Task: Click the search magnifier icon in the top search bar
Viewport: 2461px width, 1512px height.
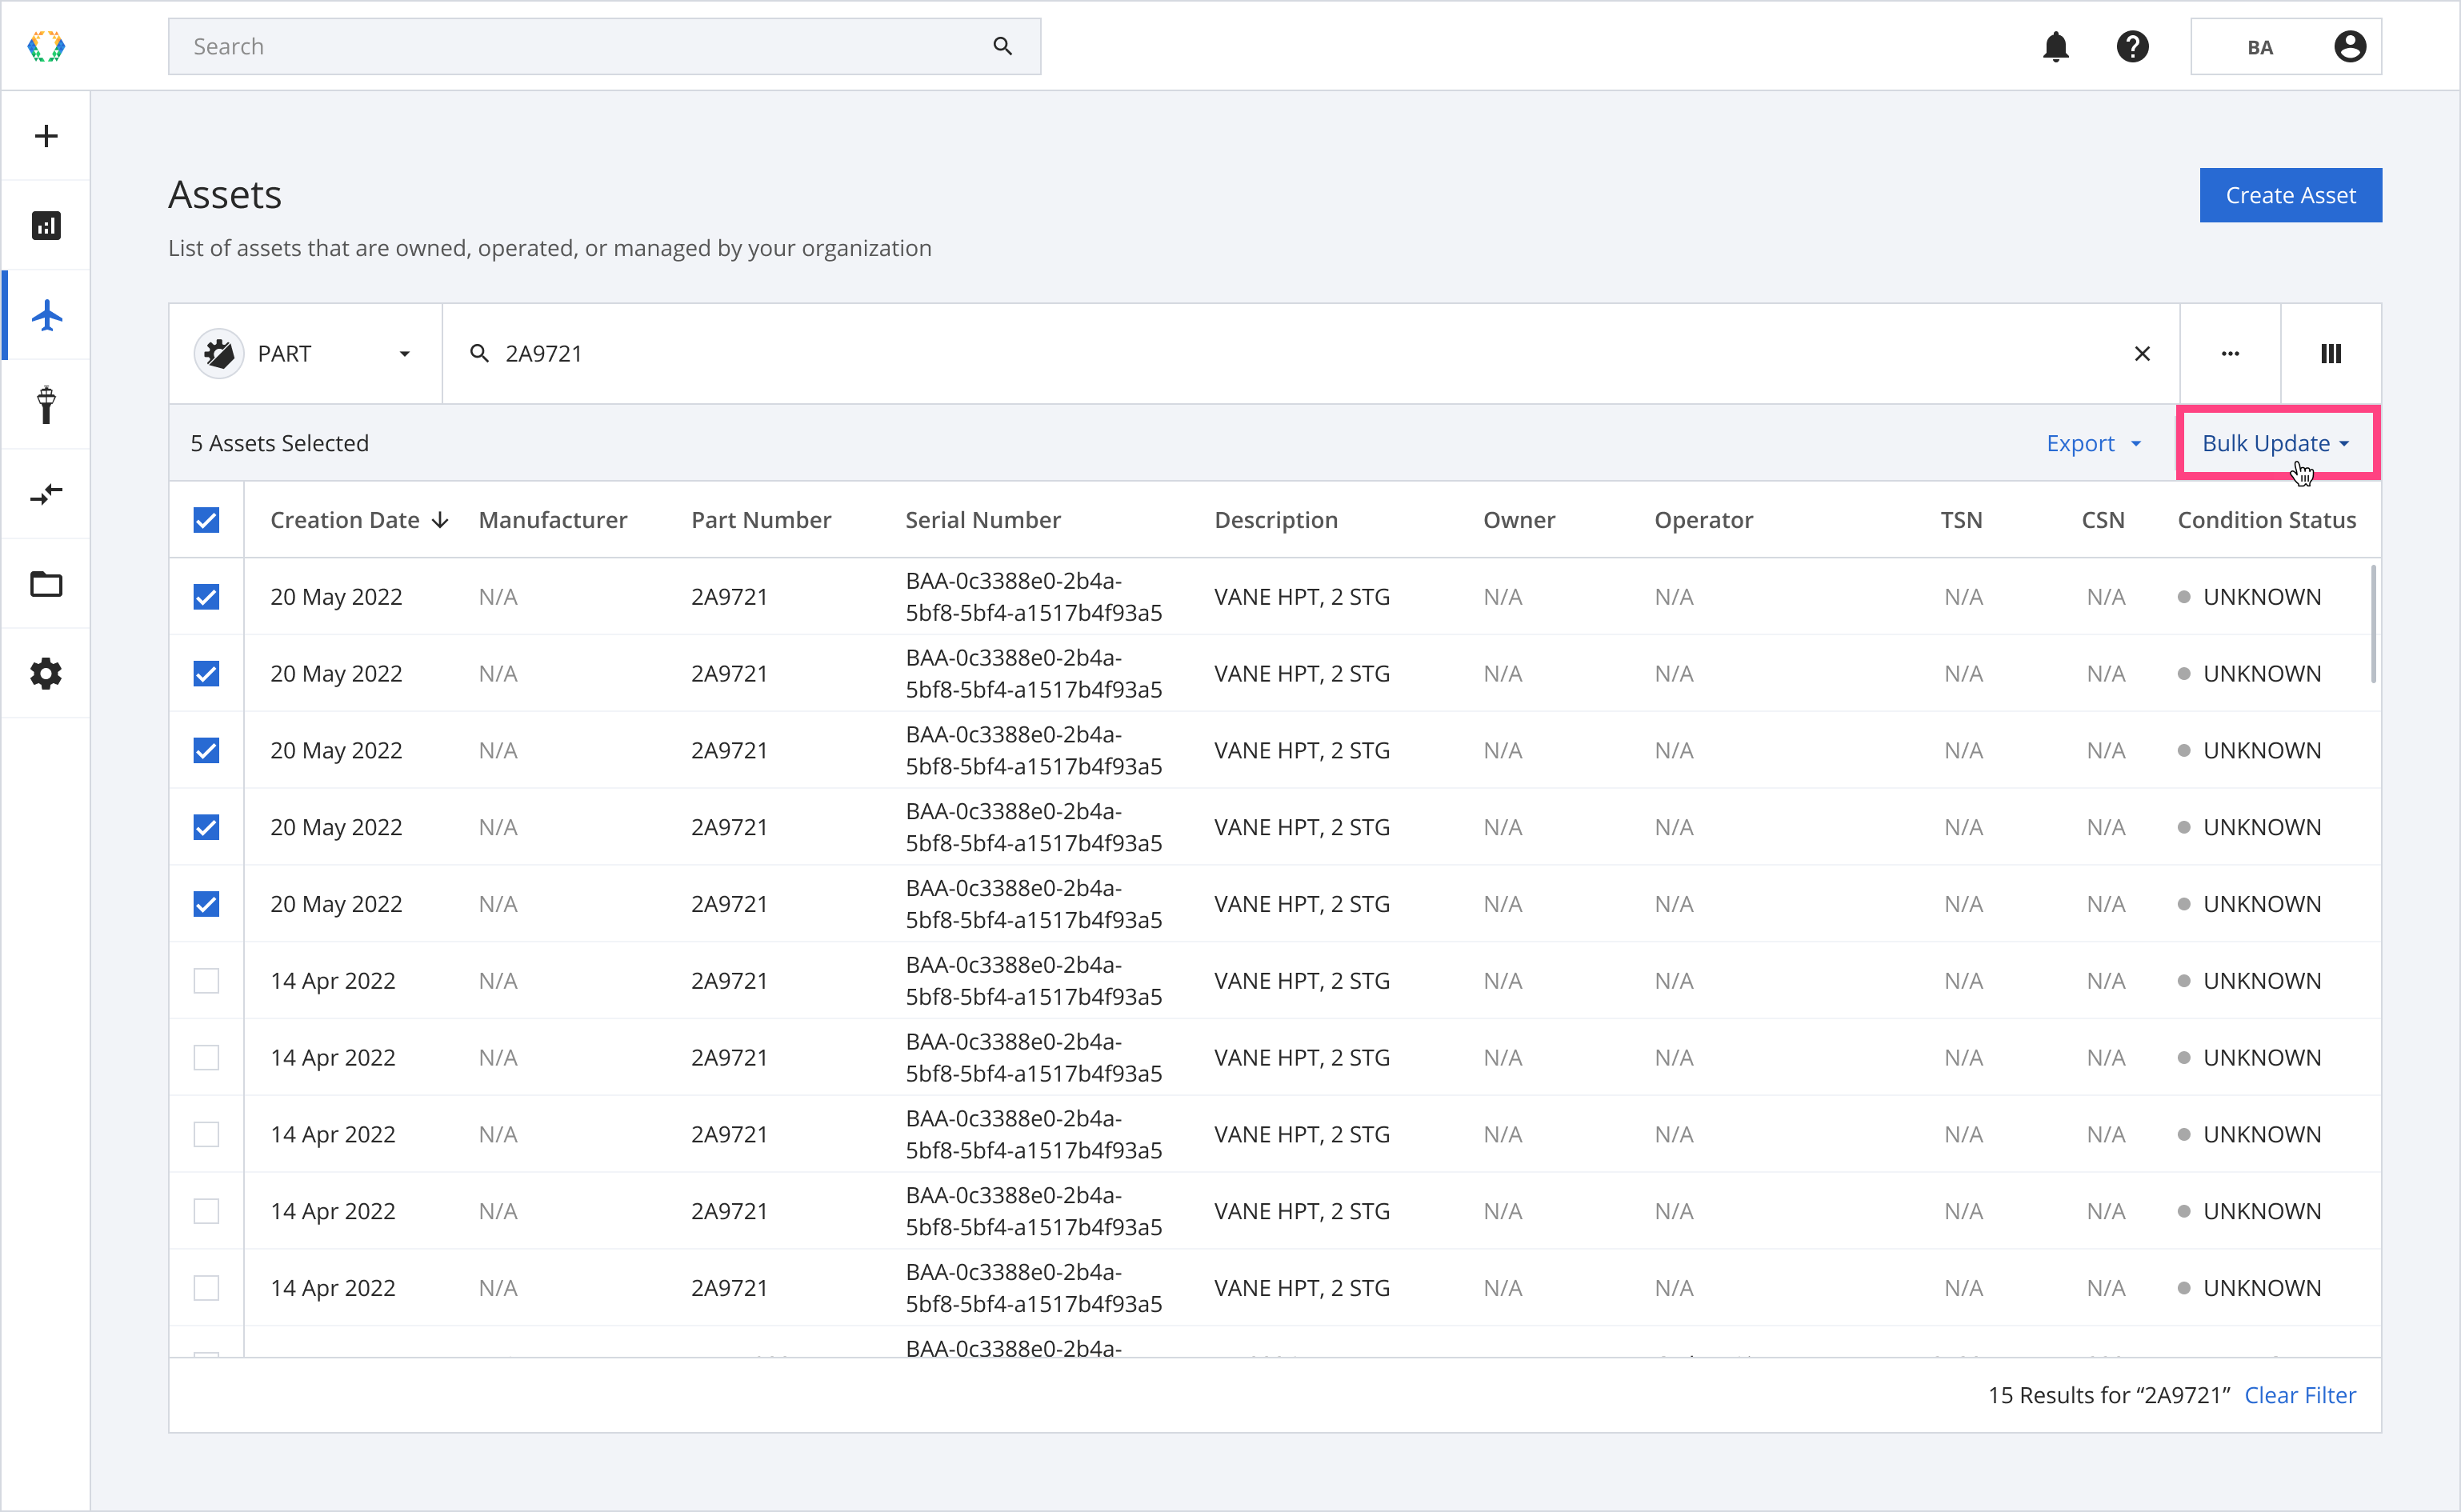Action: (x=1003, y=46)
